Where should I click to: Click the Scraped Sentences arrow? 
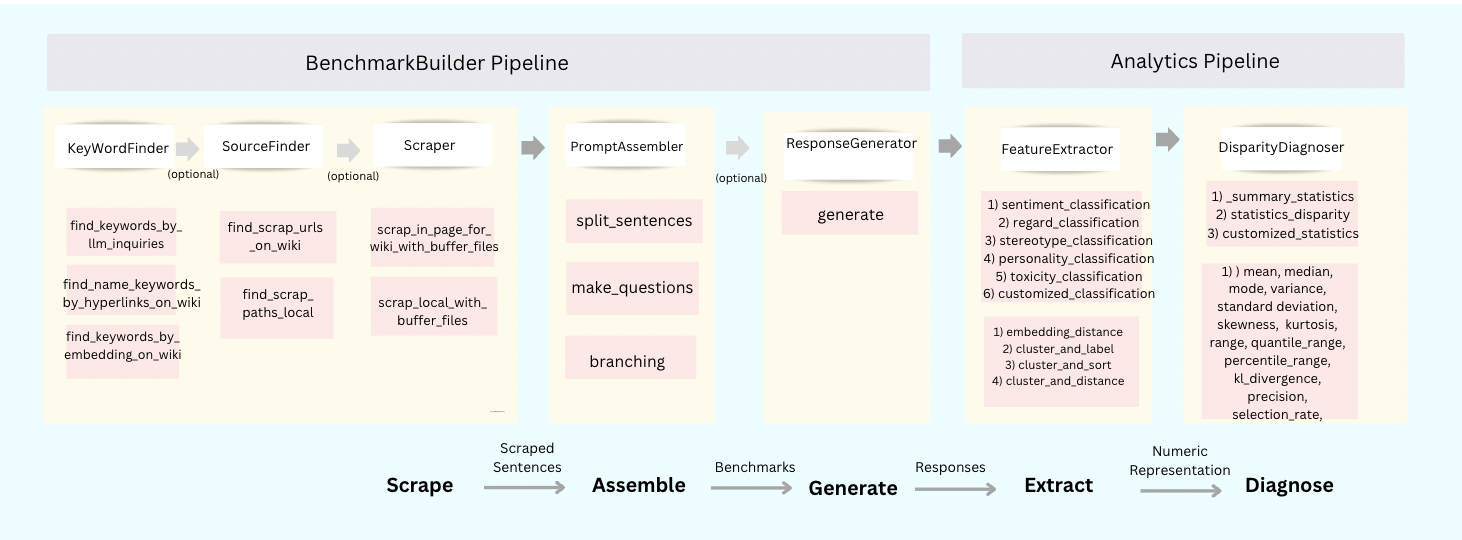[524, 487]
